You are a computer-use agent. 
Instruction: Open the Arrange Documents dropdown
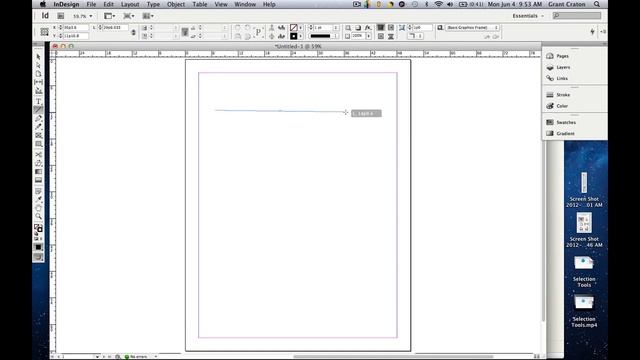(148, 16)
